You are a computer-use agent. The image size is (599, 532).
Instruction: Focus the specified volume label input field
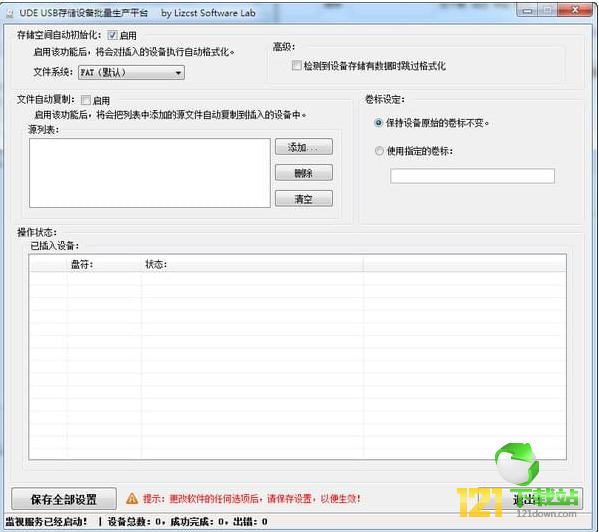[472, 176]
